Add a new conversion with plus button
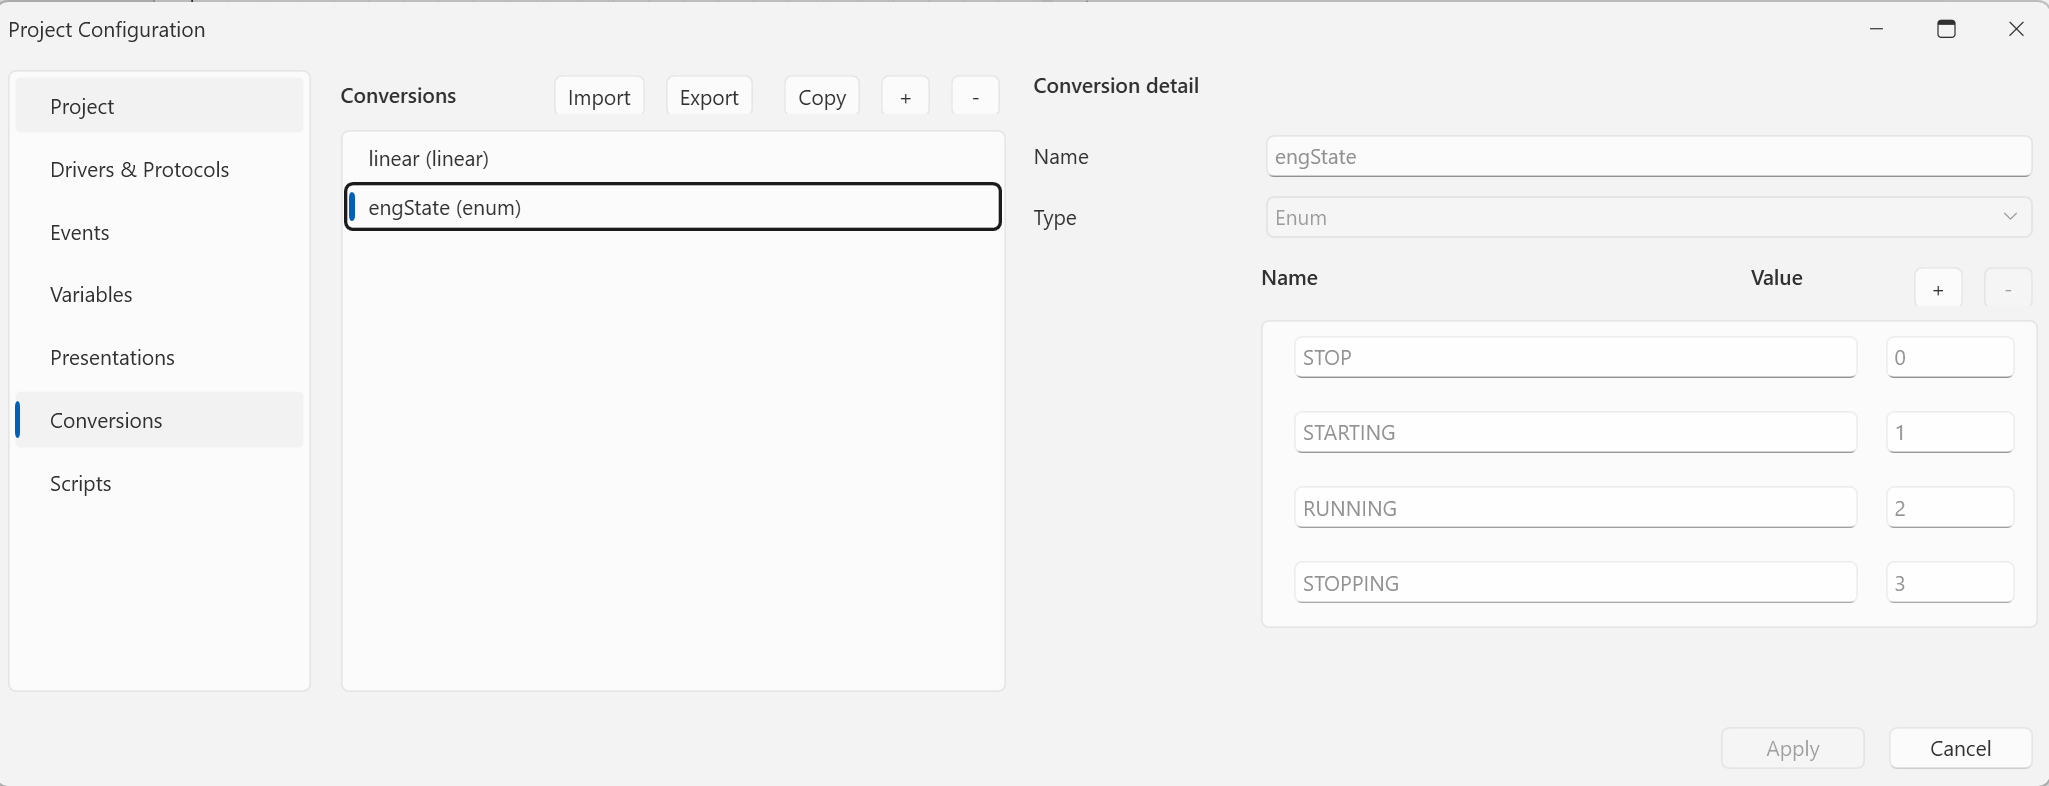 click(905, 97)
